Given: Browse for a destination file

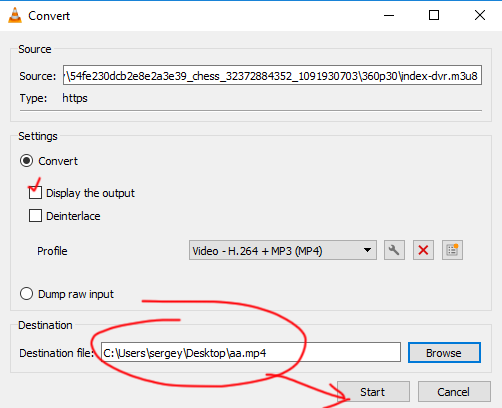Looking at the screenshot, I should click(444, 352).
